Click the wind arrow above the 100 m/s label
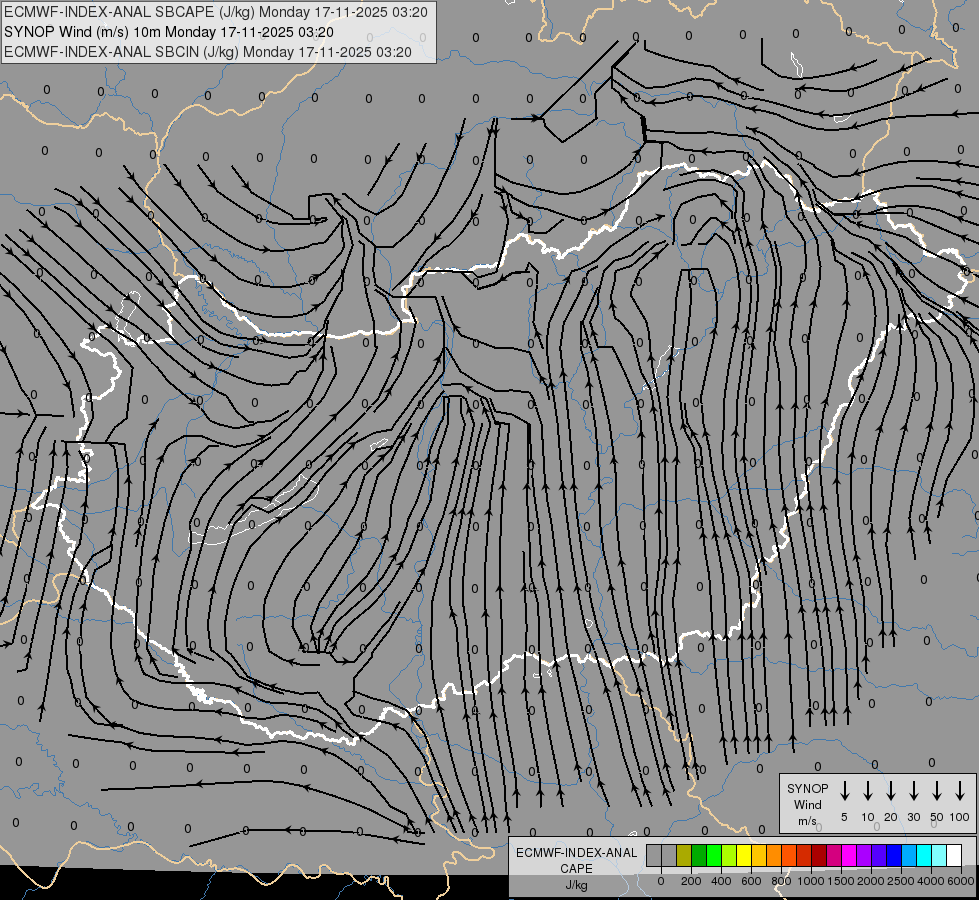The image size is (979, 900). pyautogui.click(x=960, y=791)
